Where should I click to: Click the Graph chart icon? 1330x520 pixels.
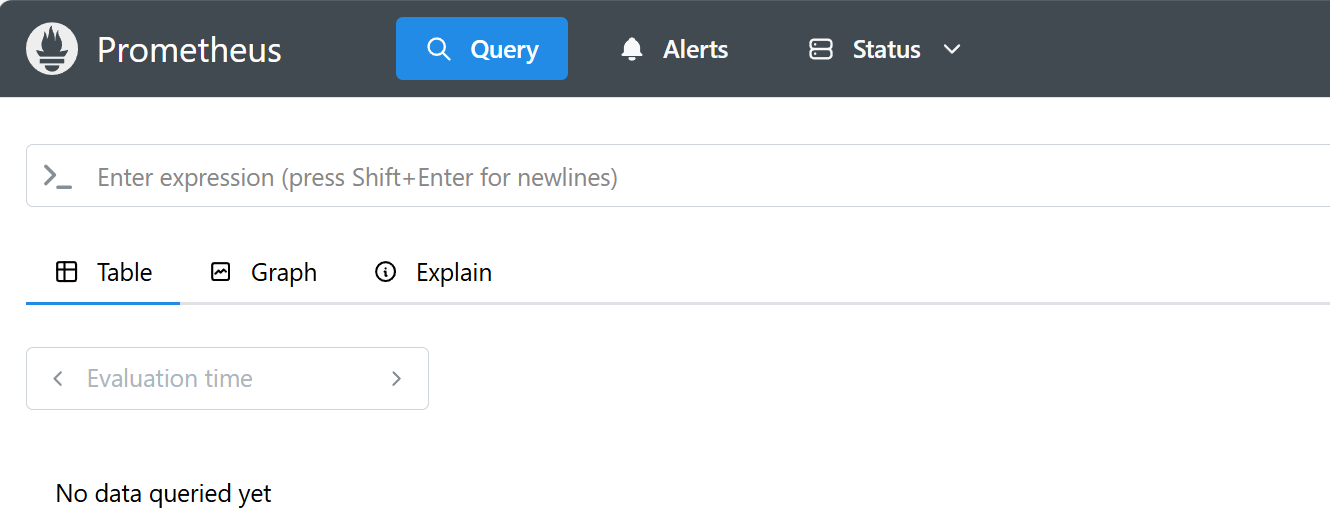click(x=221, y=272)
